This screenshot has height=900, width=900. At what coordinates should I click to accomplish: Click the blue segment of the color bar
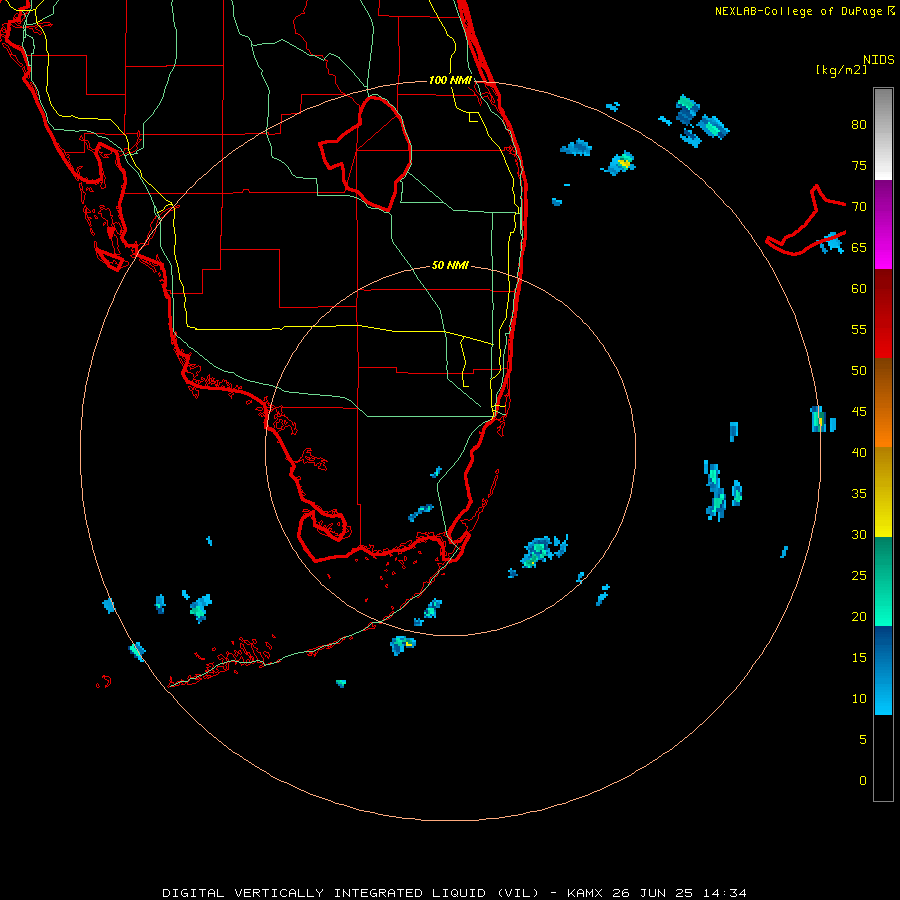(x=883, y=670)
